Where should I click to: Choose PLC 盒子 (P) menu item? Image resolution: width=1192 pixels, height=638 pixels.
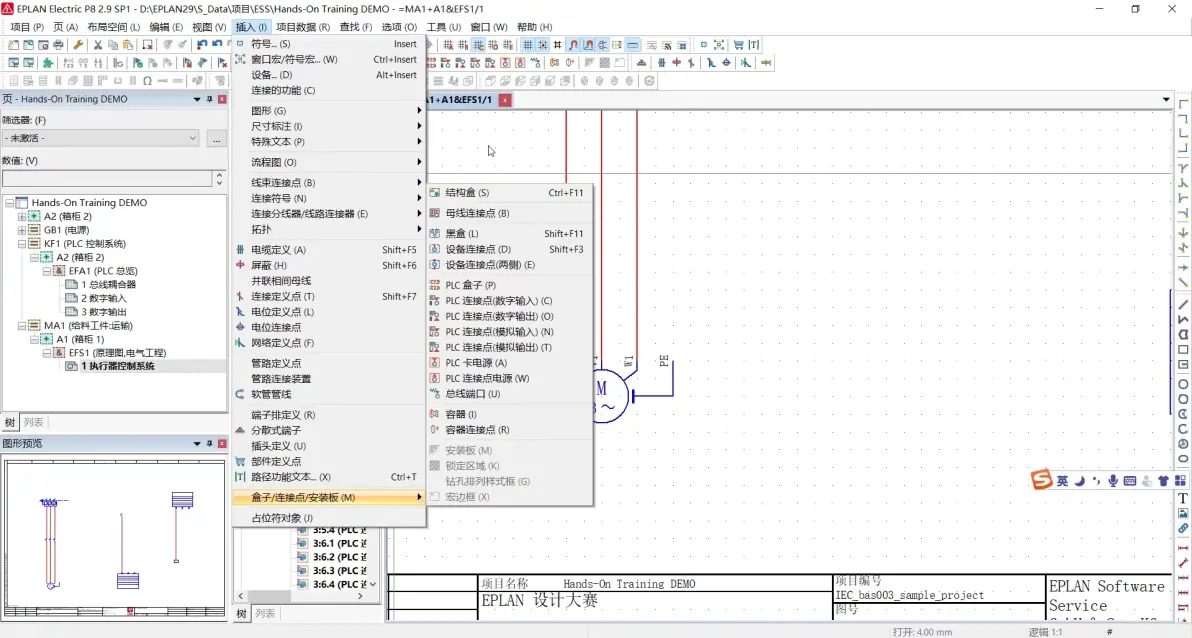[510, 285]
